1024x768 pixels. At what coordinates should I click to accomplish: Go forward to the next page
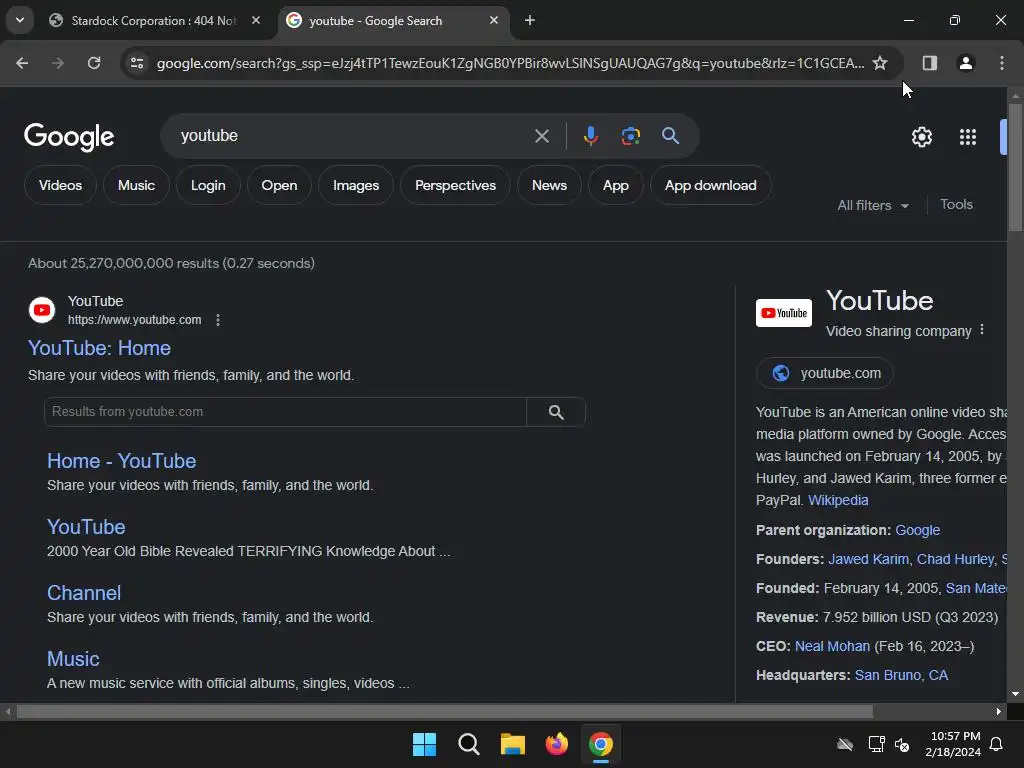(x=58, y=63)
